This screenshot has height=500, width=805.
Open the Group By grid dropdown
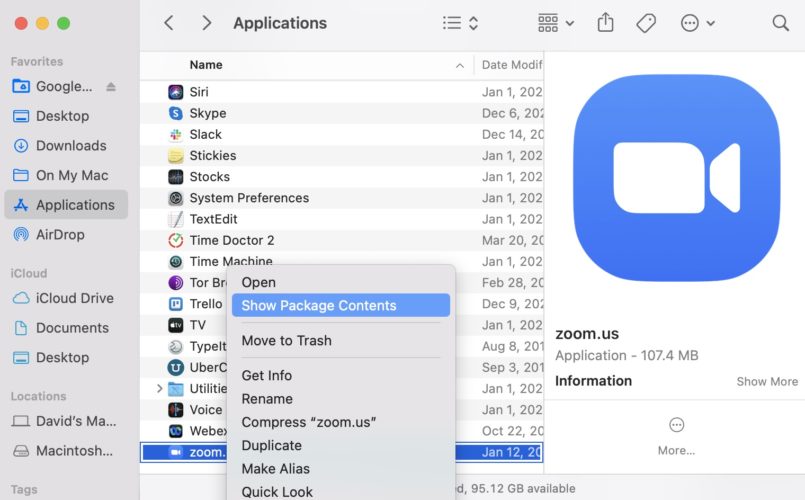click(555, 23)
